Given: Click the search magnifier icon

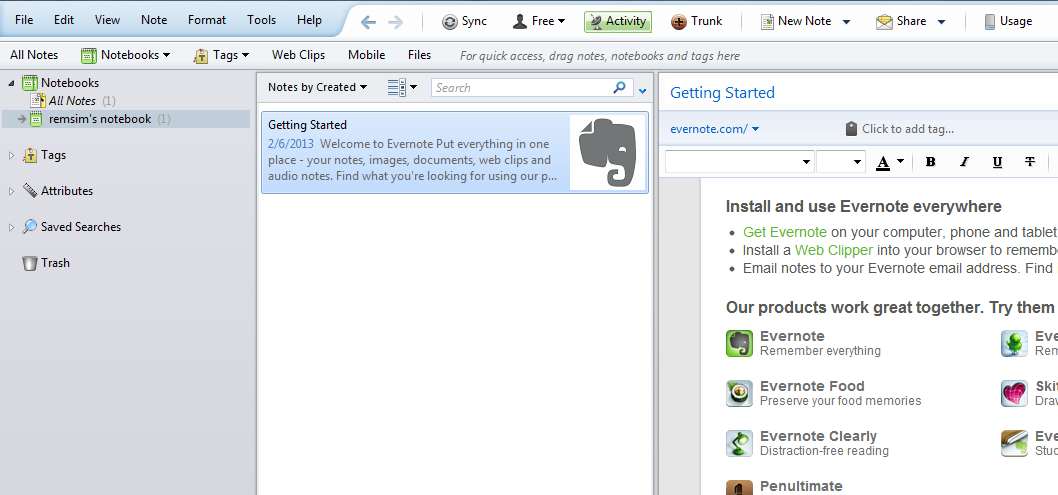Looking at the screenshot, I should point(619,87).
